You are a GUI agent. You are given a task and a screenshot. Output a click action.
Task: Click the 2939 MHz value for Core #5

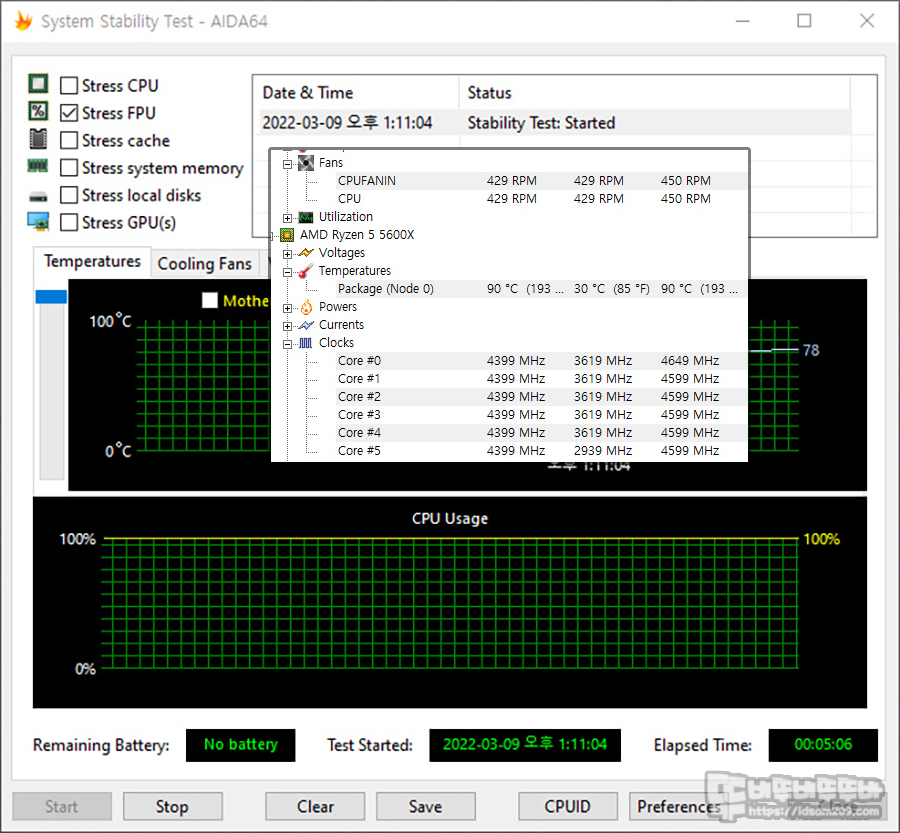tap(603, 451)
